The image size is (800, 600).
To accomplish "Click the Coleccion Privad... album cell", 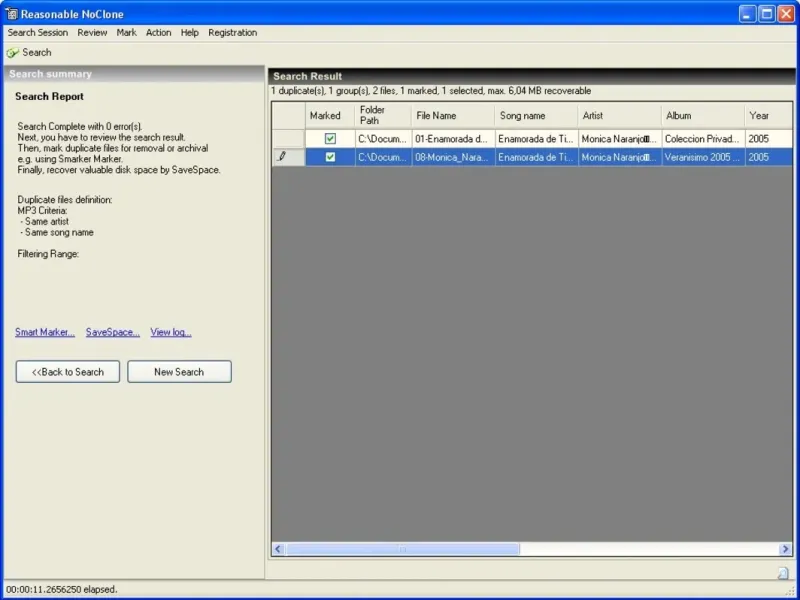I will pos(703,138).
